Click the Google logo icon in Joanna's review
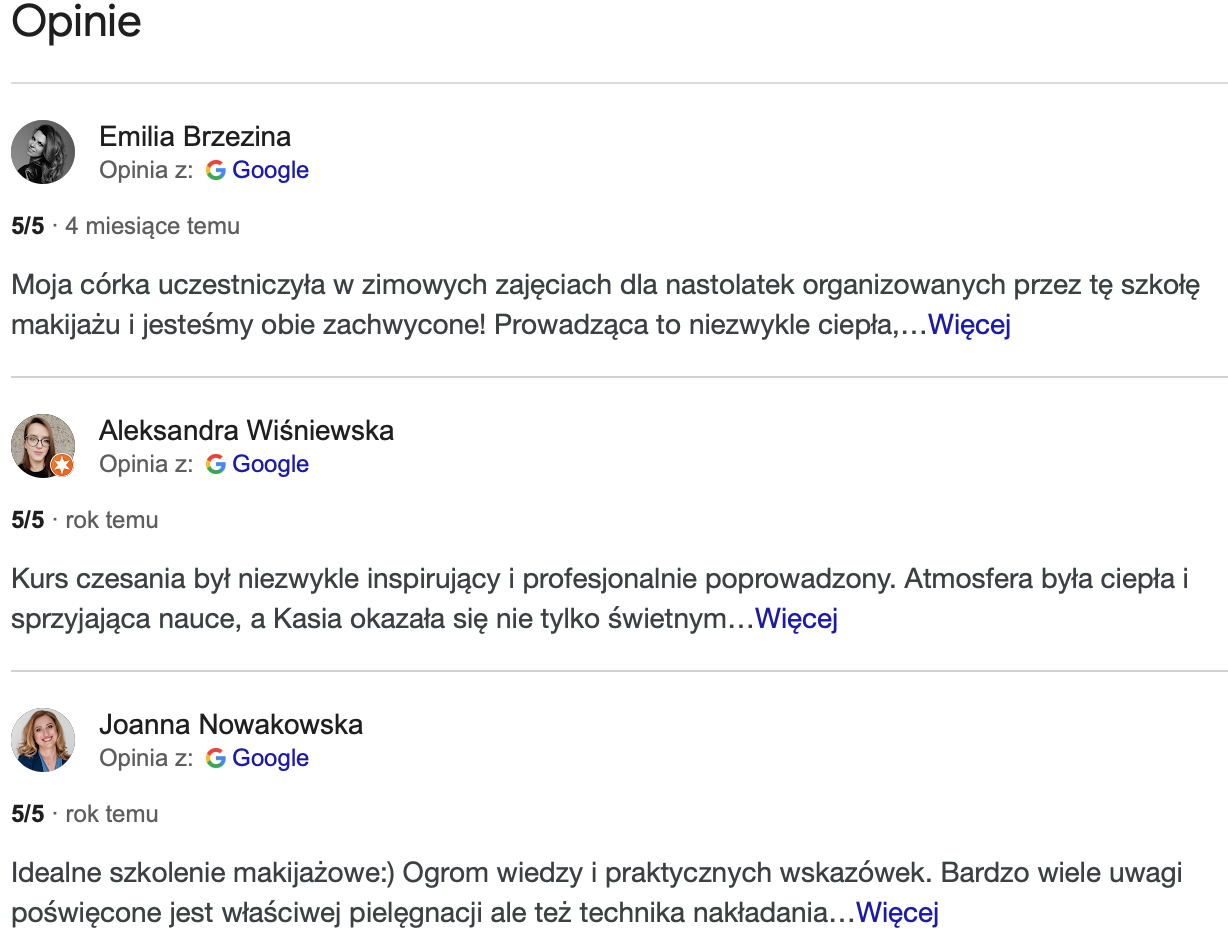This screenshot has width=1228, height=950. click(215, 758)
